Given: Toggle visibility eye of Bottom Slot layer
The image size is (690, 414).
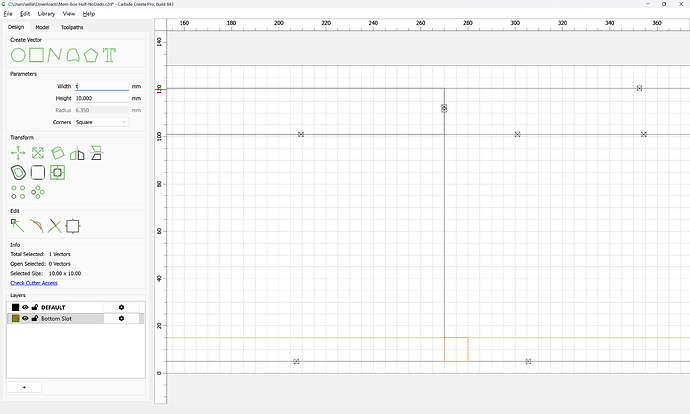Looking at the screenshot, I should (x=26, y=318).
